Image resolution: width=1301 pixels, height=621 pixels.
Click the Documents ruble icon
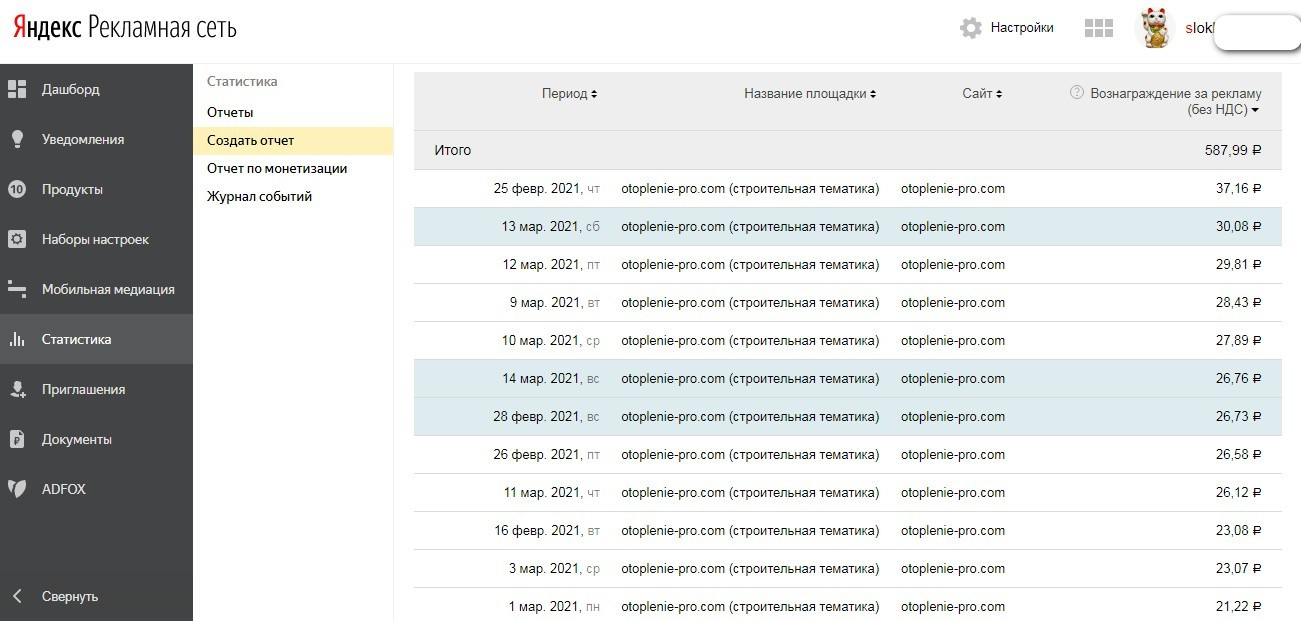coord(17,439)
